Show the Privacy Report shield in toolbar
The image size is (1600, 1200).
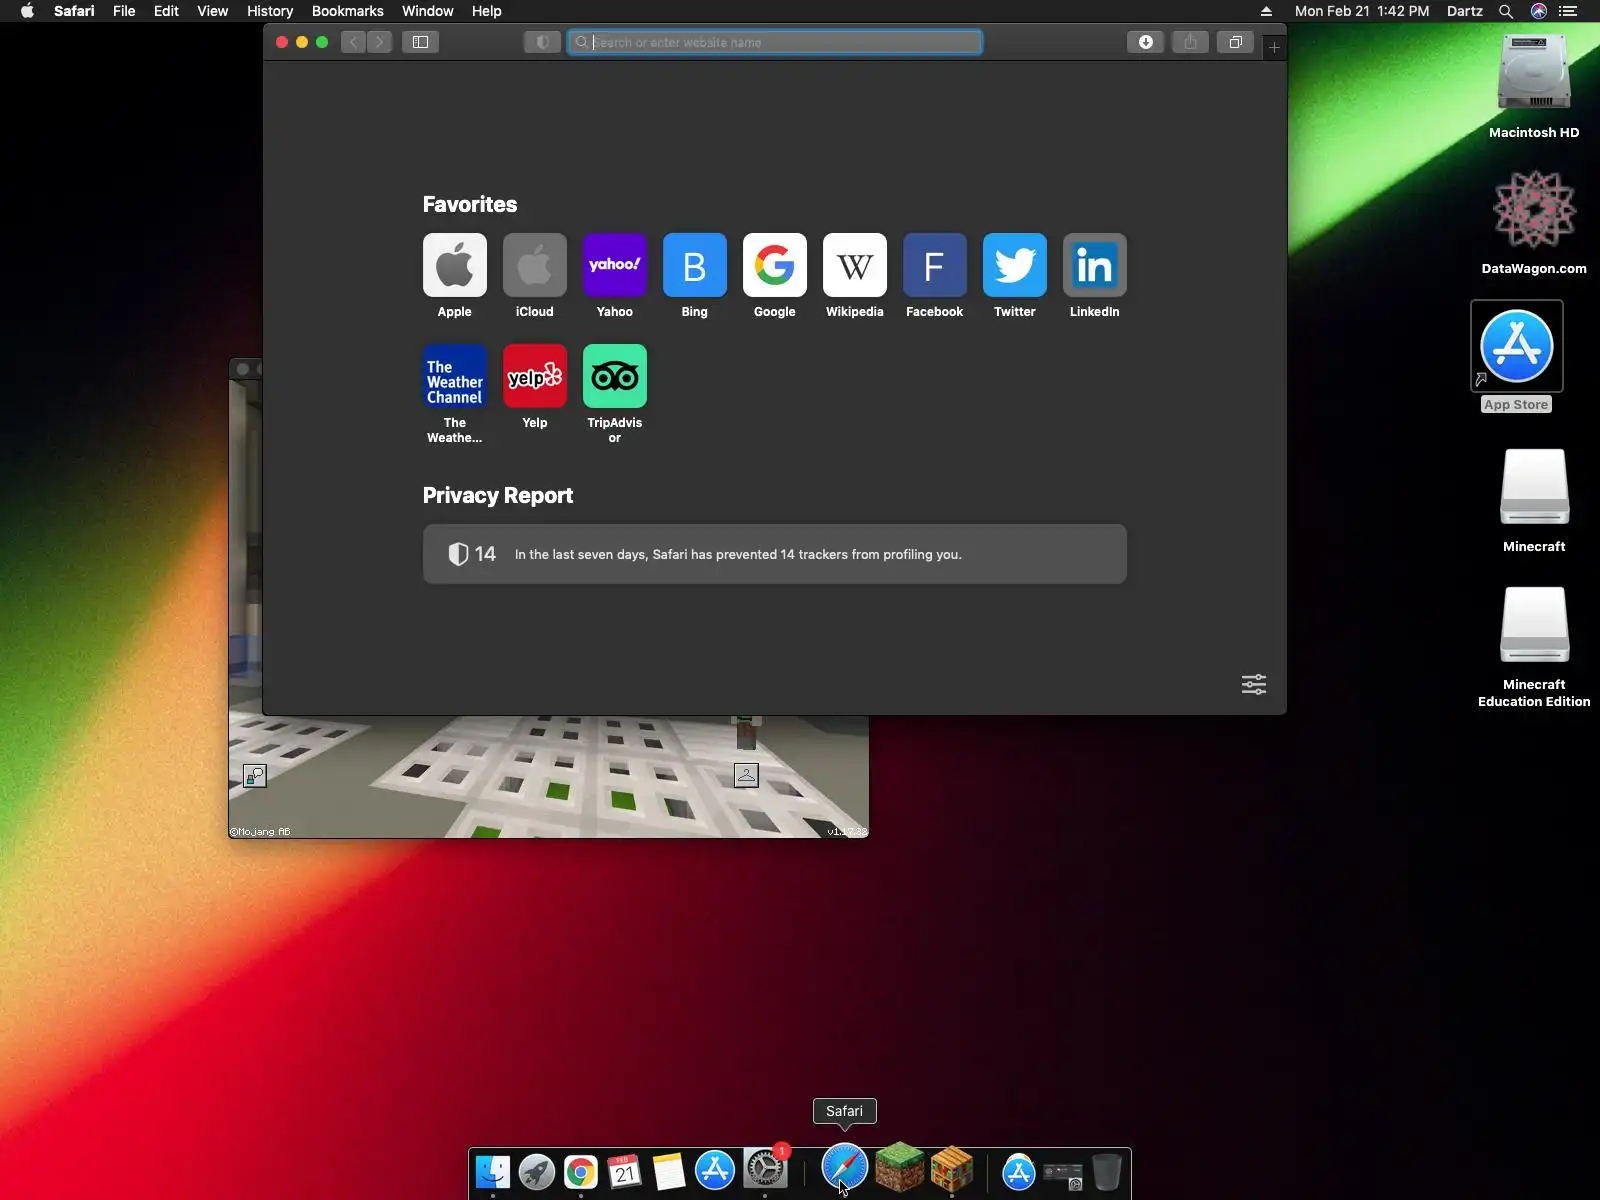tap(542, 42)
